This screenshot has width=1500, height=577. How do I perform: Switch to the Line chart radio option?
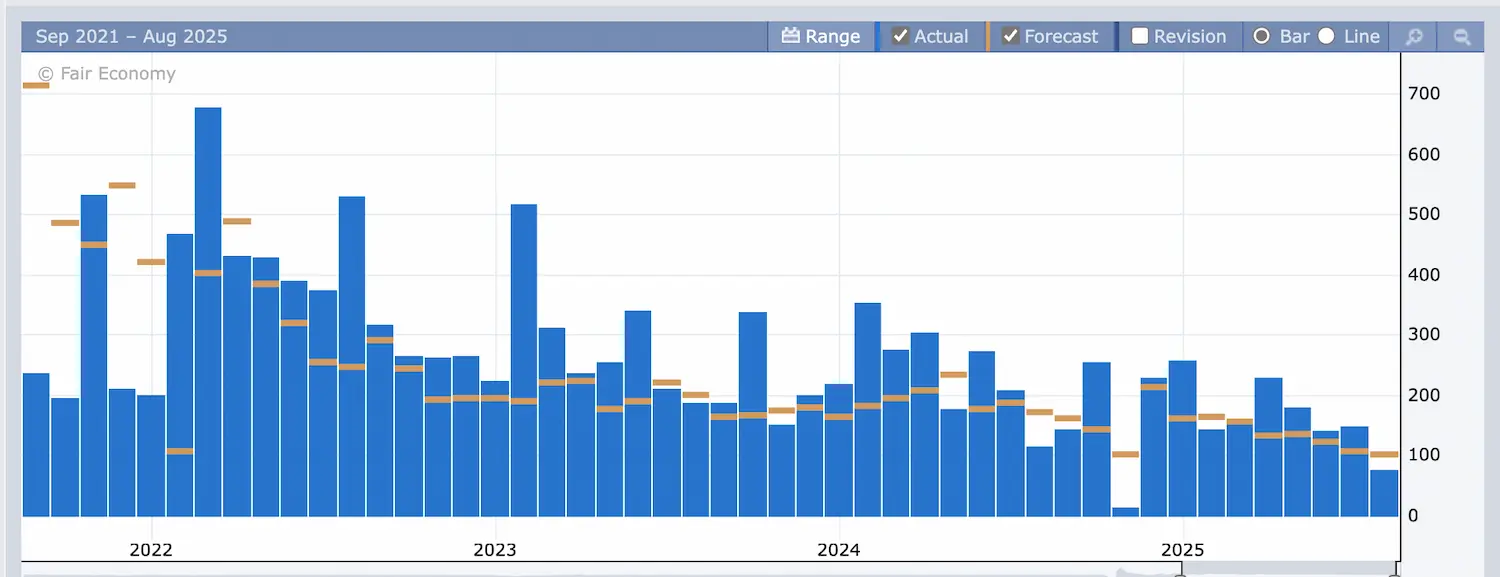tap(1327, 36)
